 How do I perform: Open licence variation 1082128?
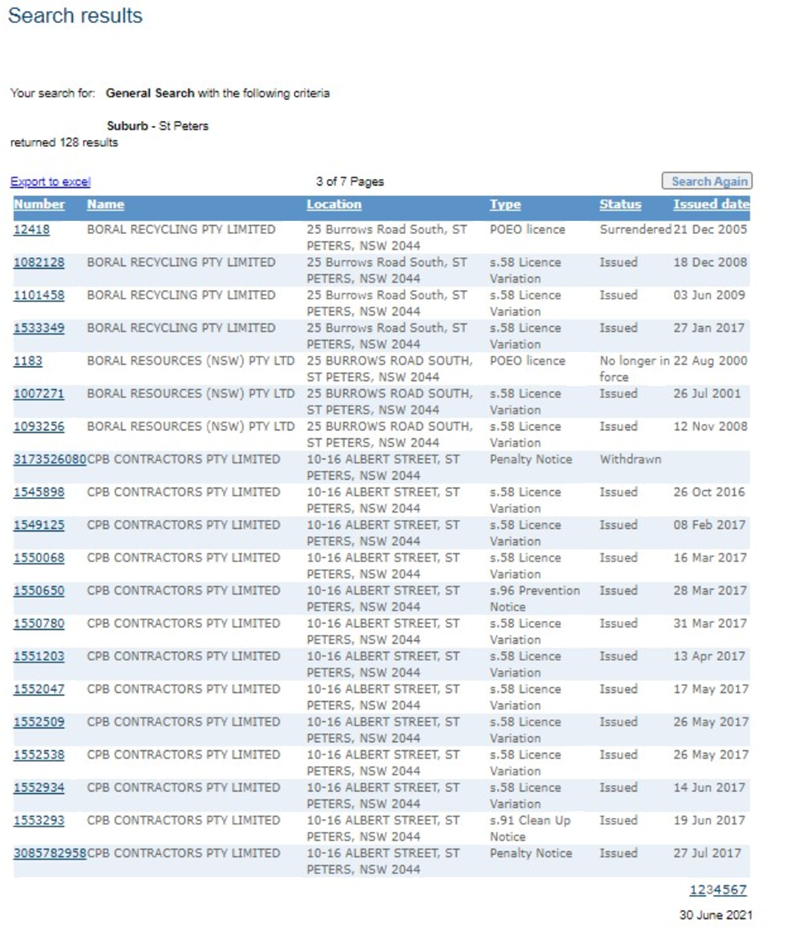click(39, 262)
